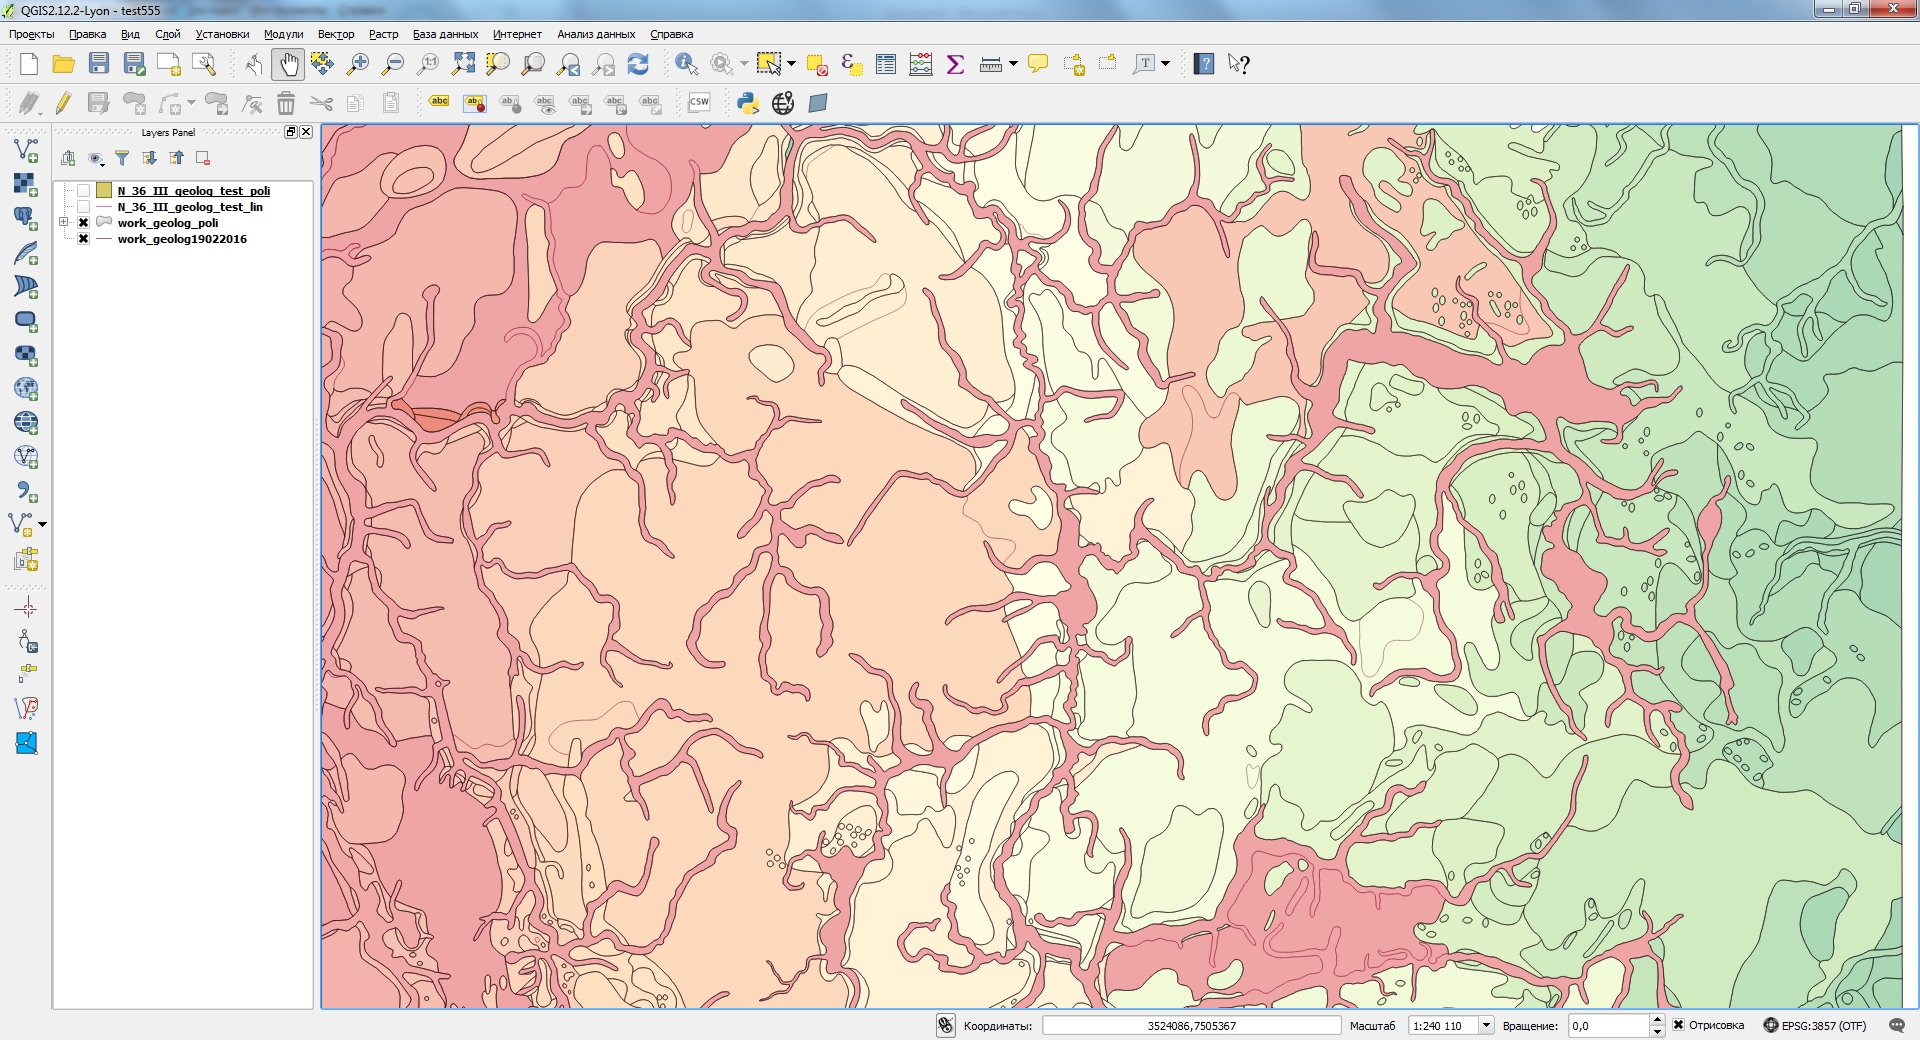Screen dimensions: 1920x1040
Task: Open the scale 1:240 110 dropdown
Action: coord(1487,1025)
